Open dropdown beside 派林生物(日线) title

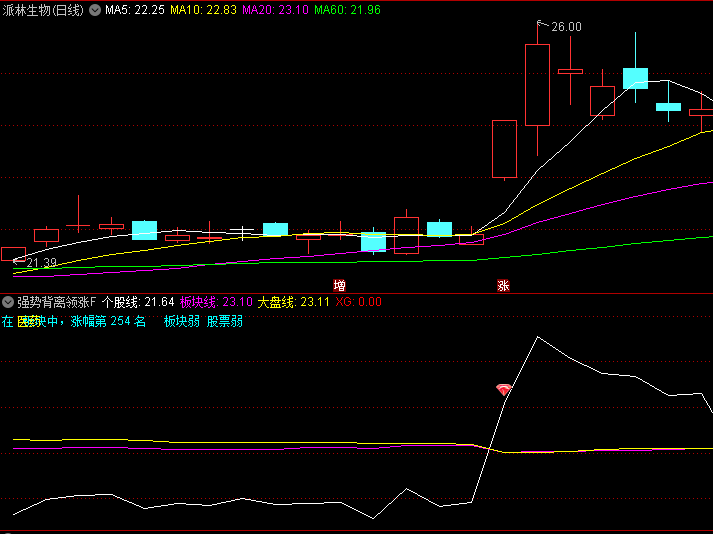(95, 10)
